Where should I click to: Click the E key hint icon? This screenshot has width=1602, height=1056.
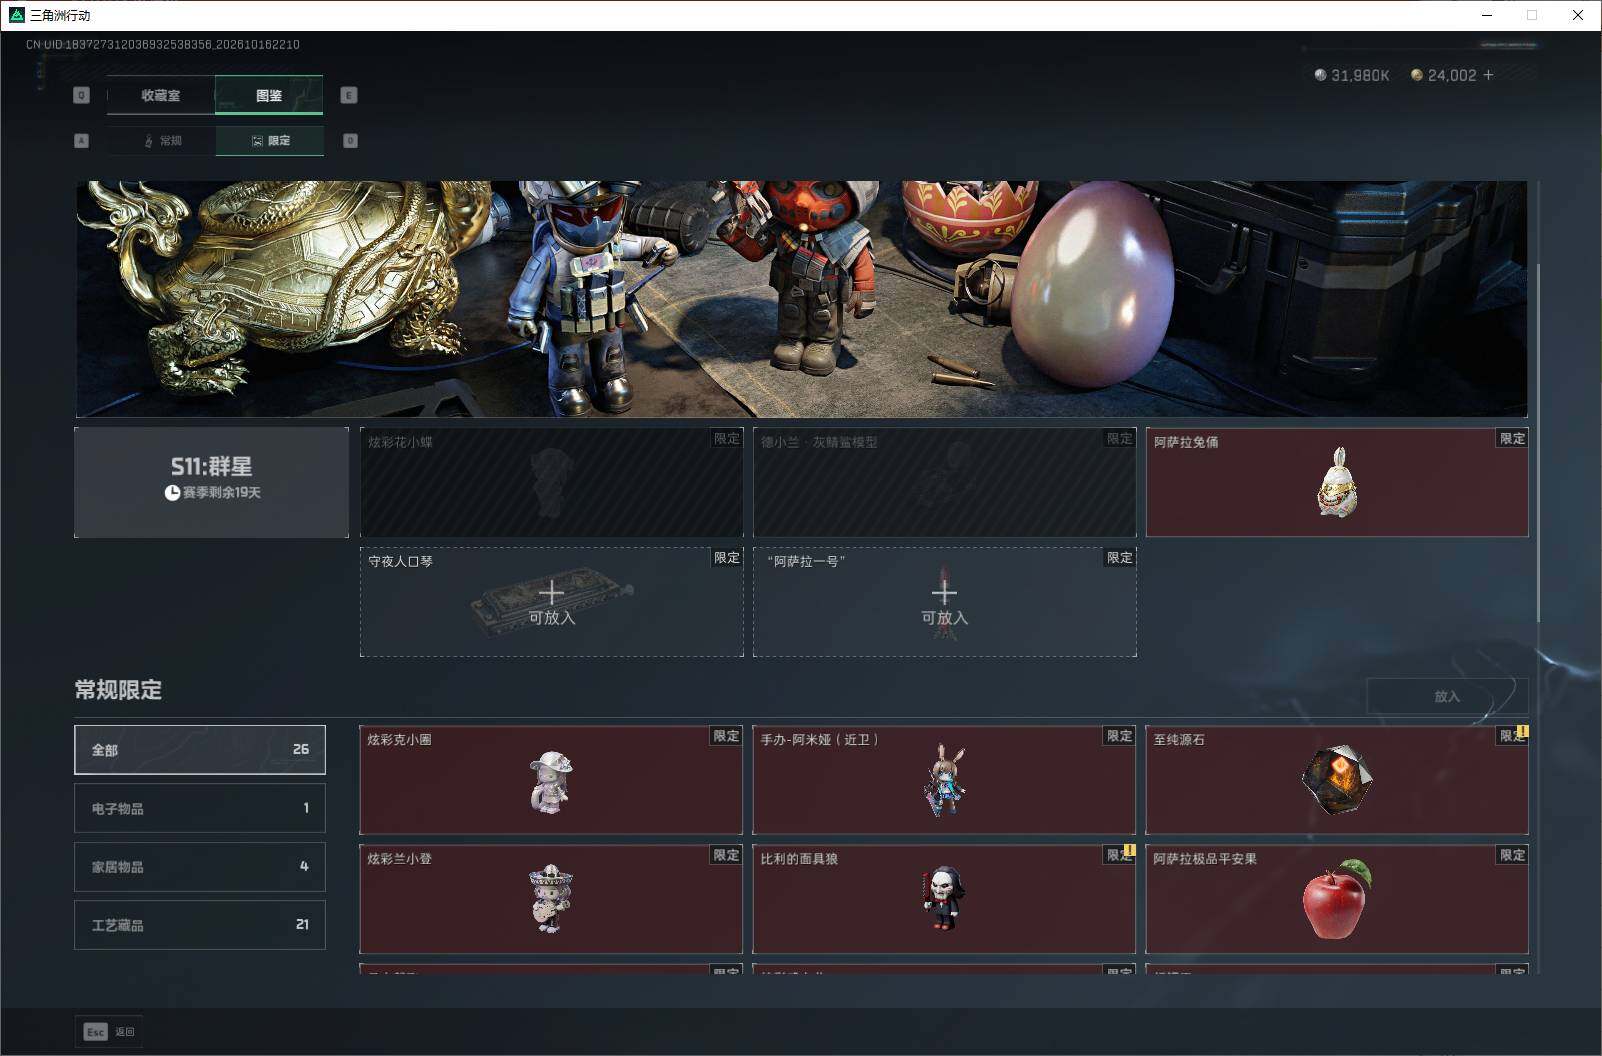349,95
